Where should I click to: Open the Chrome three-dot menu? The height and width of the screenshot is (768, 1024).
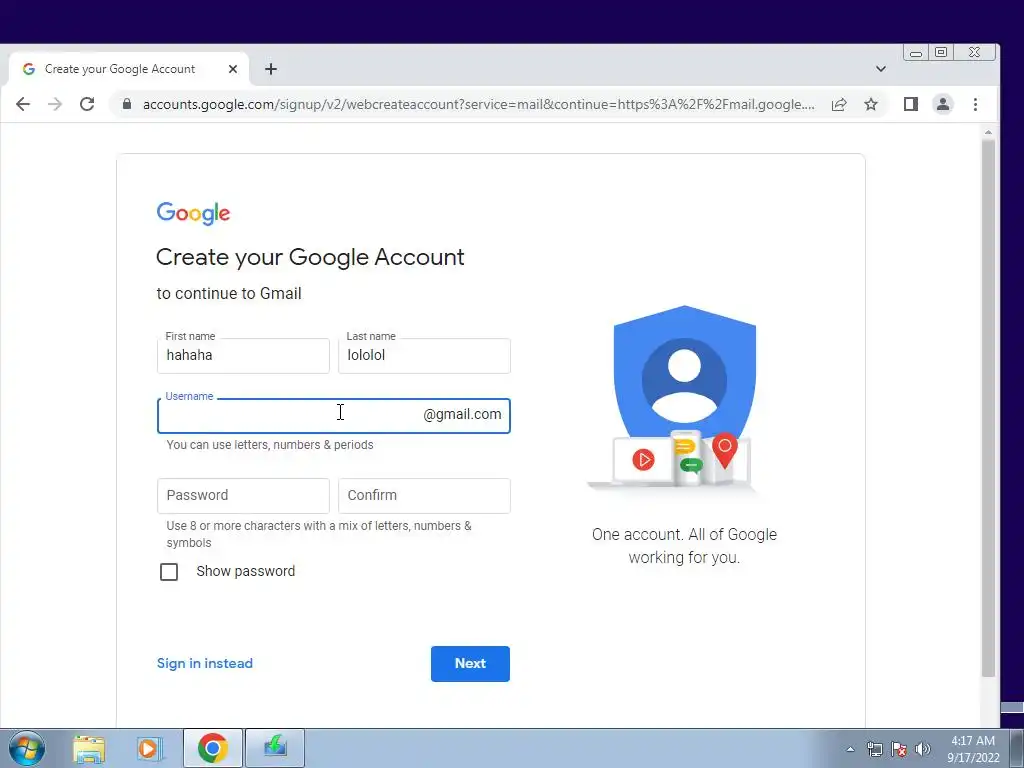[x=976, y=104]
